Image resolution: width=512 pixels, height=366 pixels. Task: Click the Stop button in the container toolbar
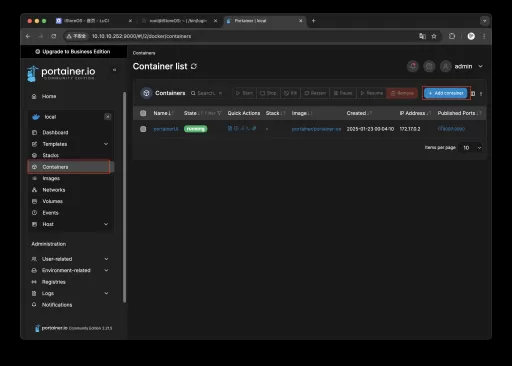(x=268, y=93)
